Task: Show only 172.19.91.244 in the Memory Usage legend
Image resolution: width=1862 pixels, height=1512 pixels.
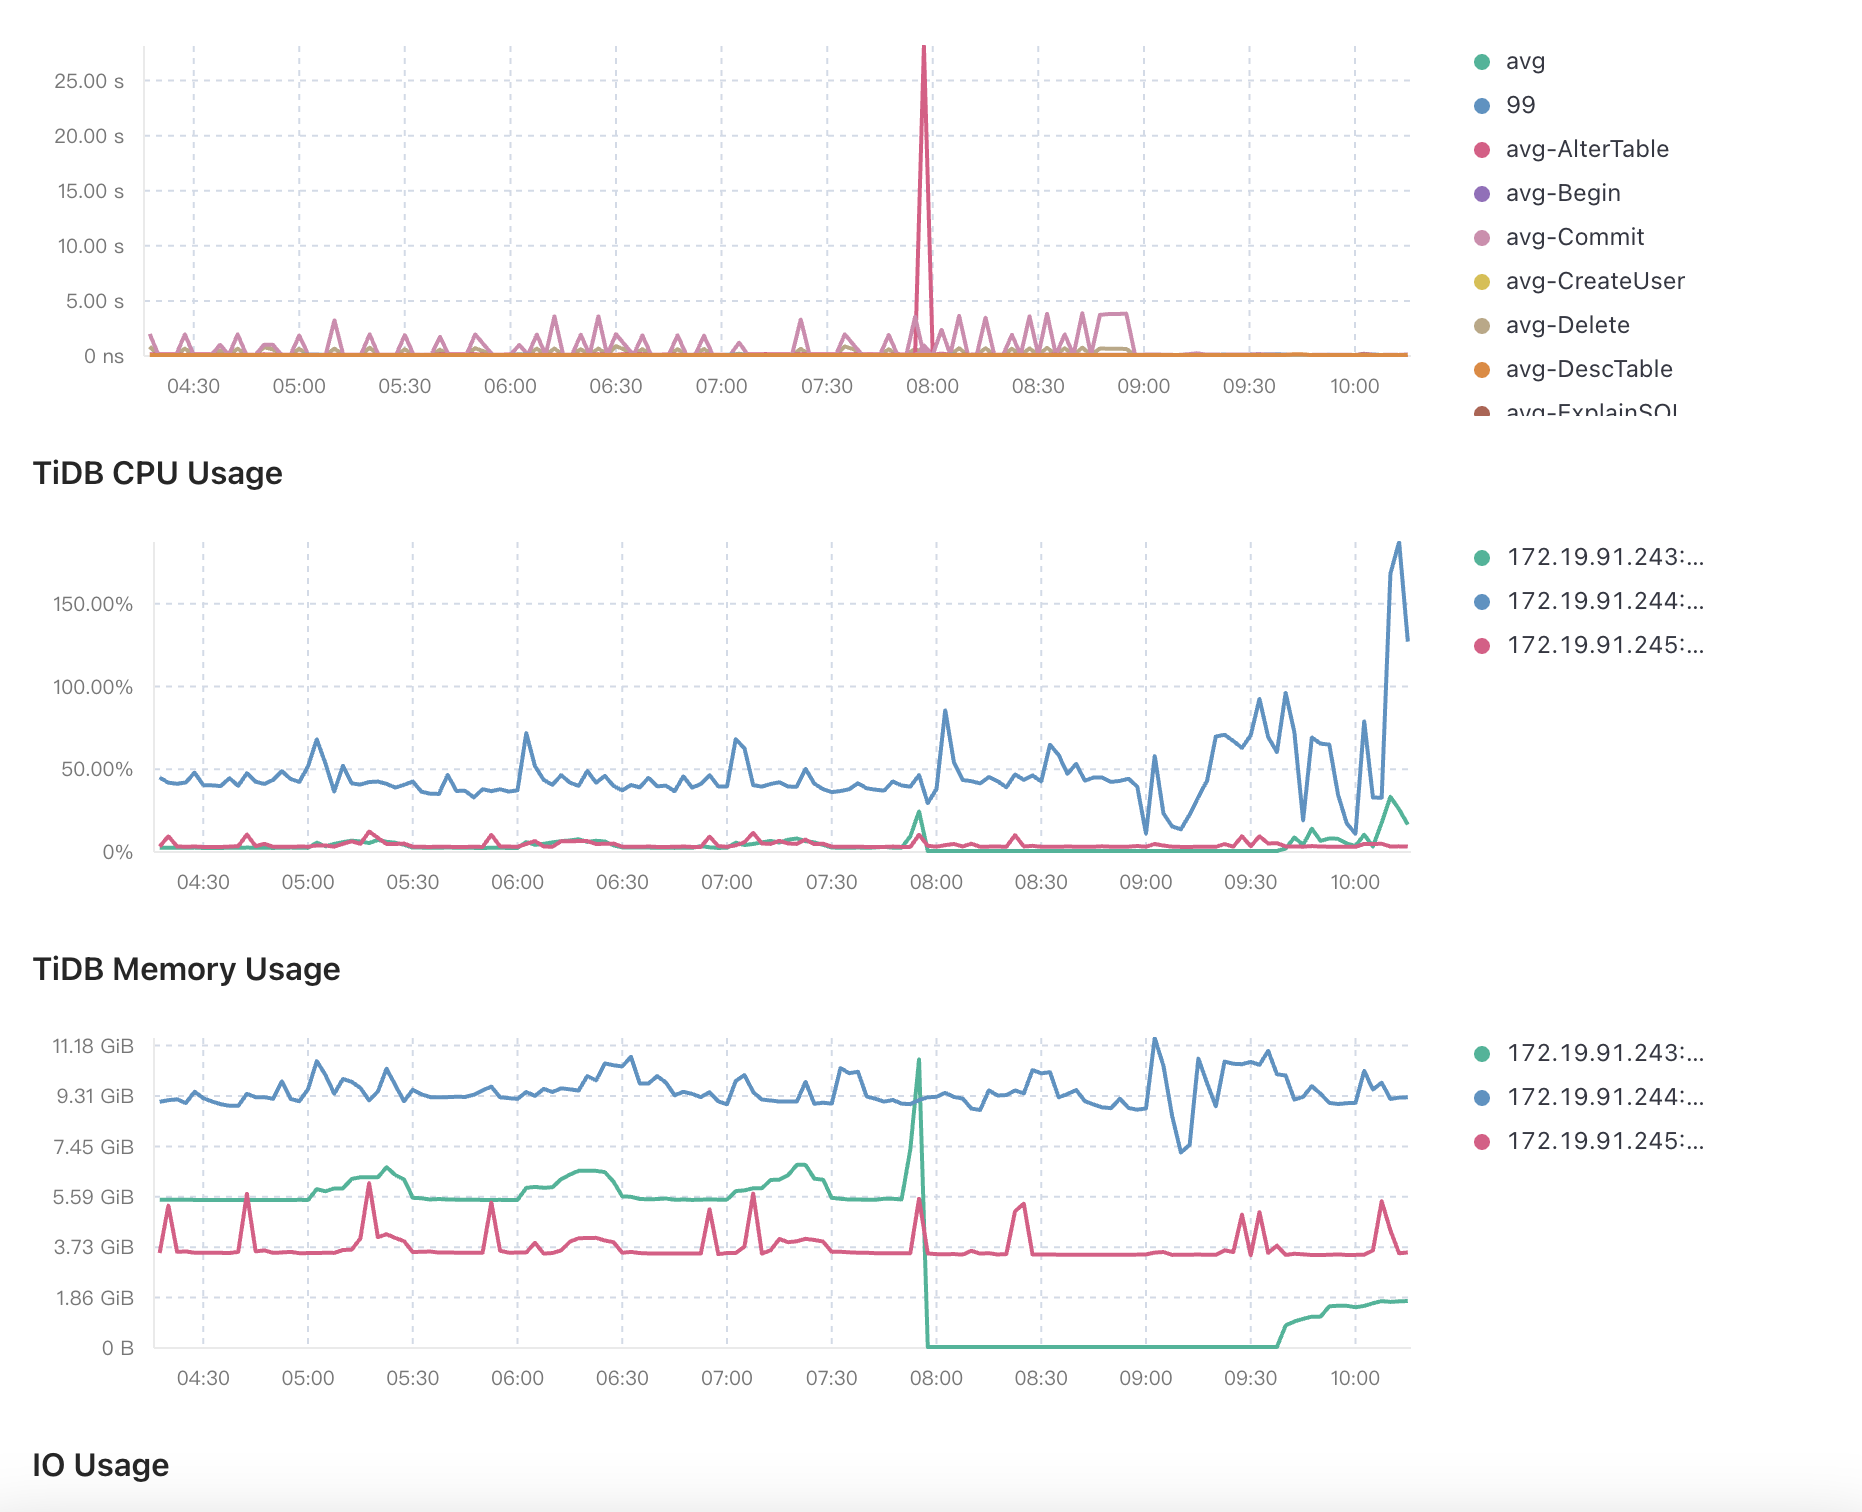Action: [x=1604, y=1097]
